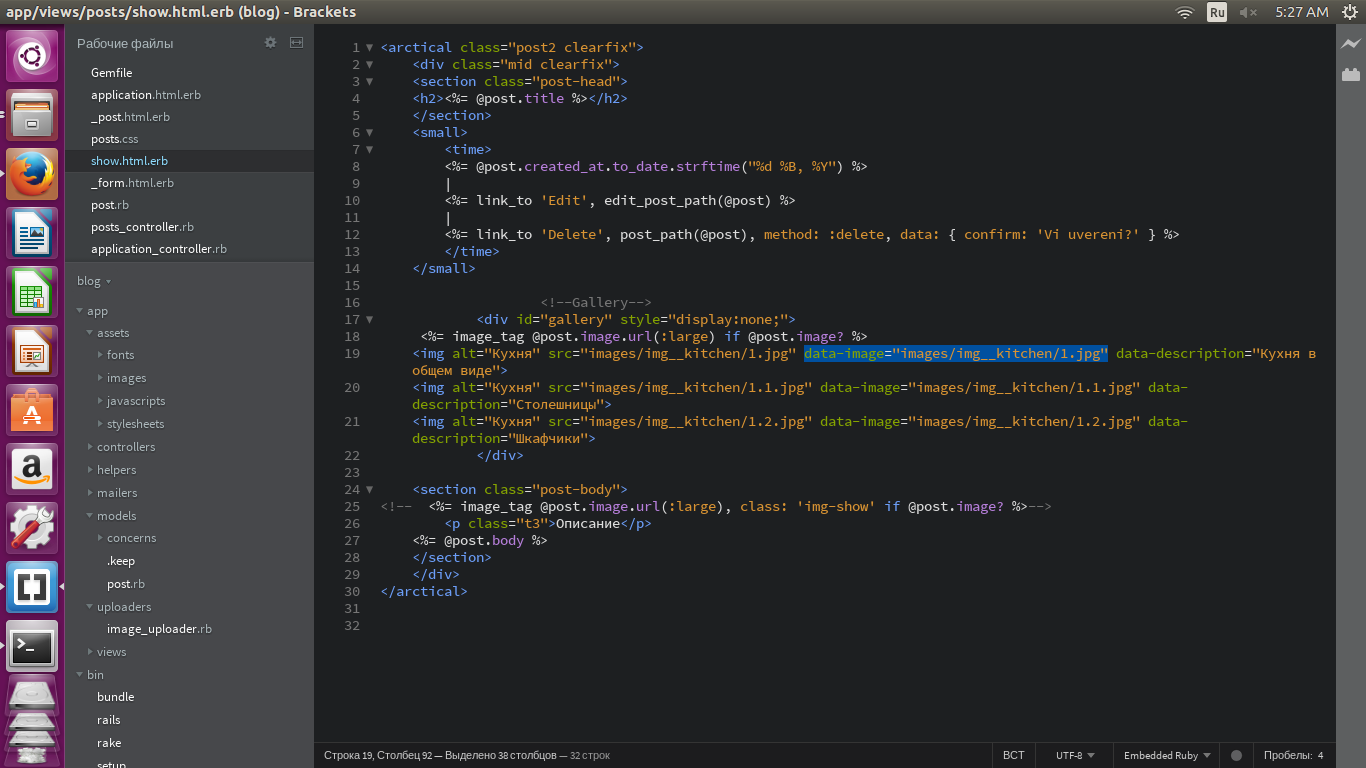Fold code at line 1 arrow
The height and width of the screenshot is (768, 1366).
click(x=369, y=48)
